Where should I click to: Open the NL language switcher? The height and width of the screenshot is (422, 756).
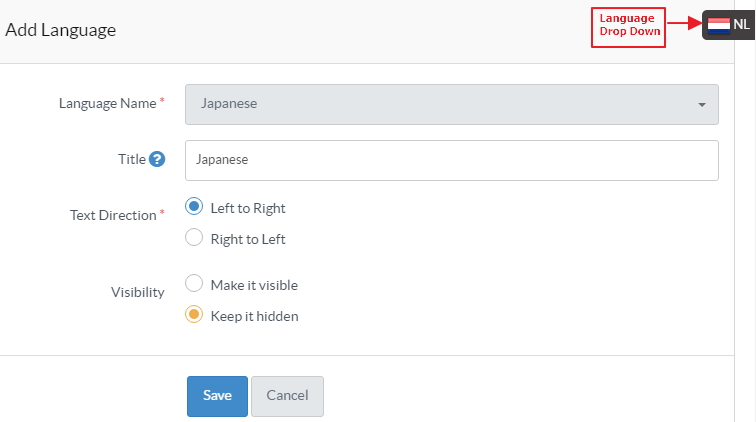coord(729,25)
